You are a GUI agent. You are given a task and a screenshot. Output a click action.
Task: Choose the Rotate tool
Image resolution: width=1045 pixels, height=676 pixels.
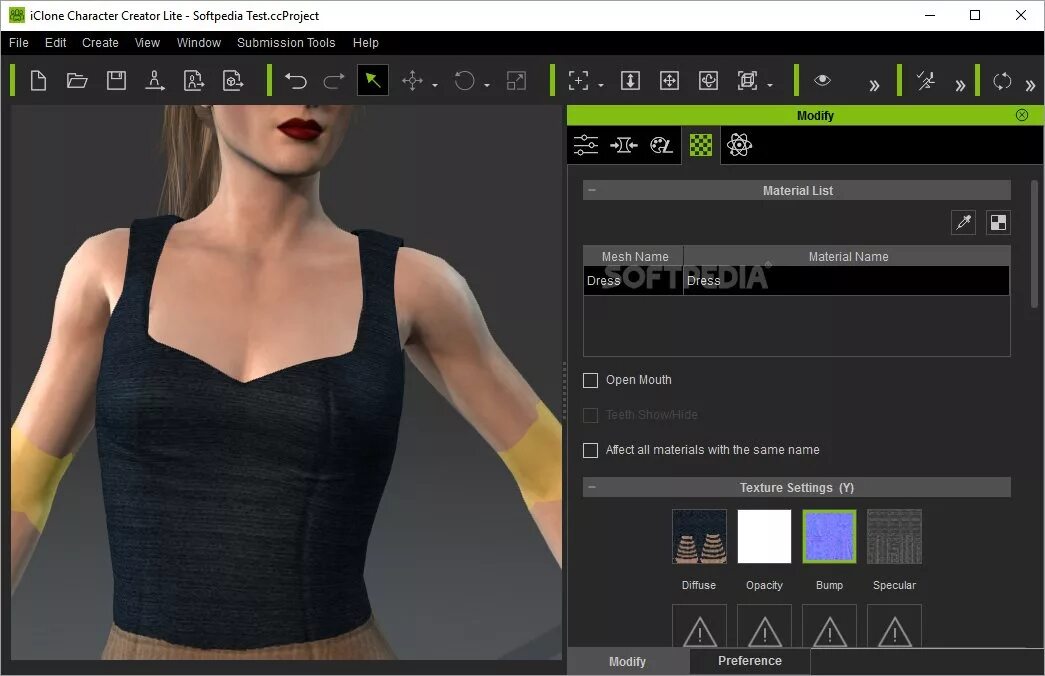click(x=465, y=81)
